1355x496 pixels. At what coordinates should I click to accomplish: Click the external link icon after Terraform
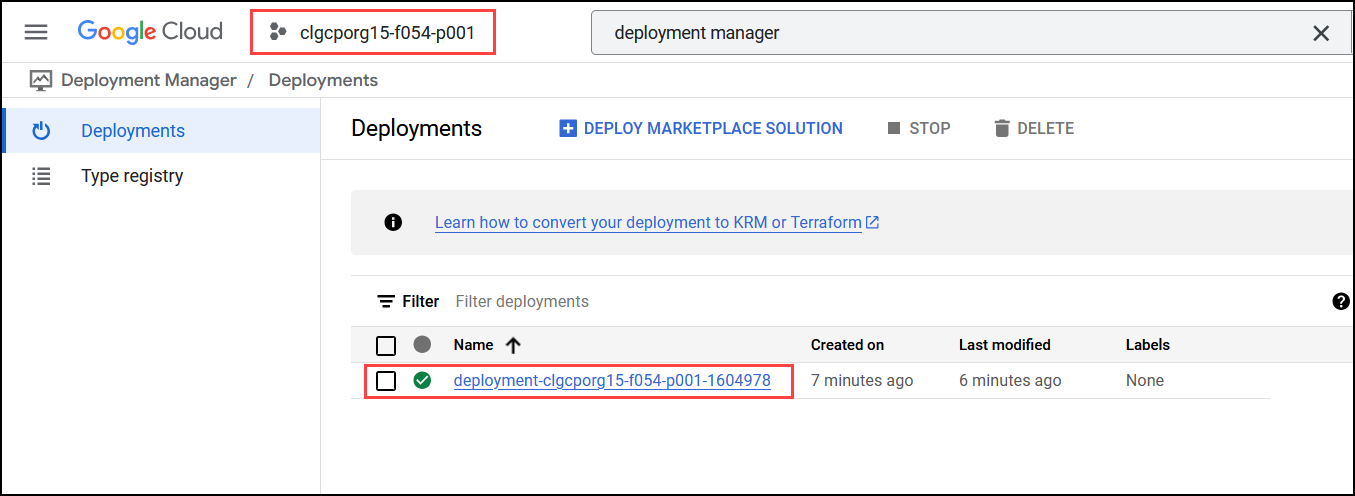872,222
